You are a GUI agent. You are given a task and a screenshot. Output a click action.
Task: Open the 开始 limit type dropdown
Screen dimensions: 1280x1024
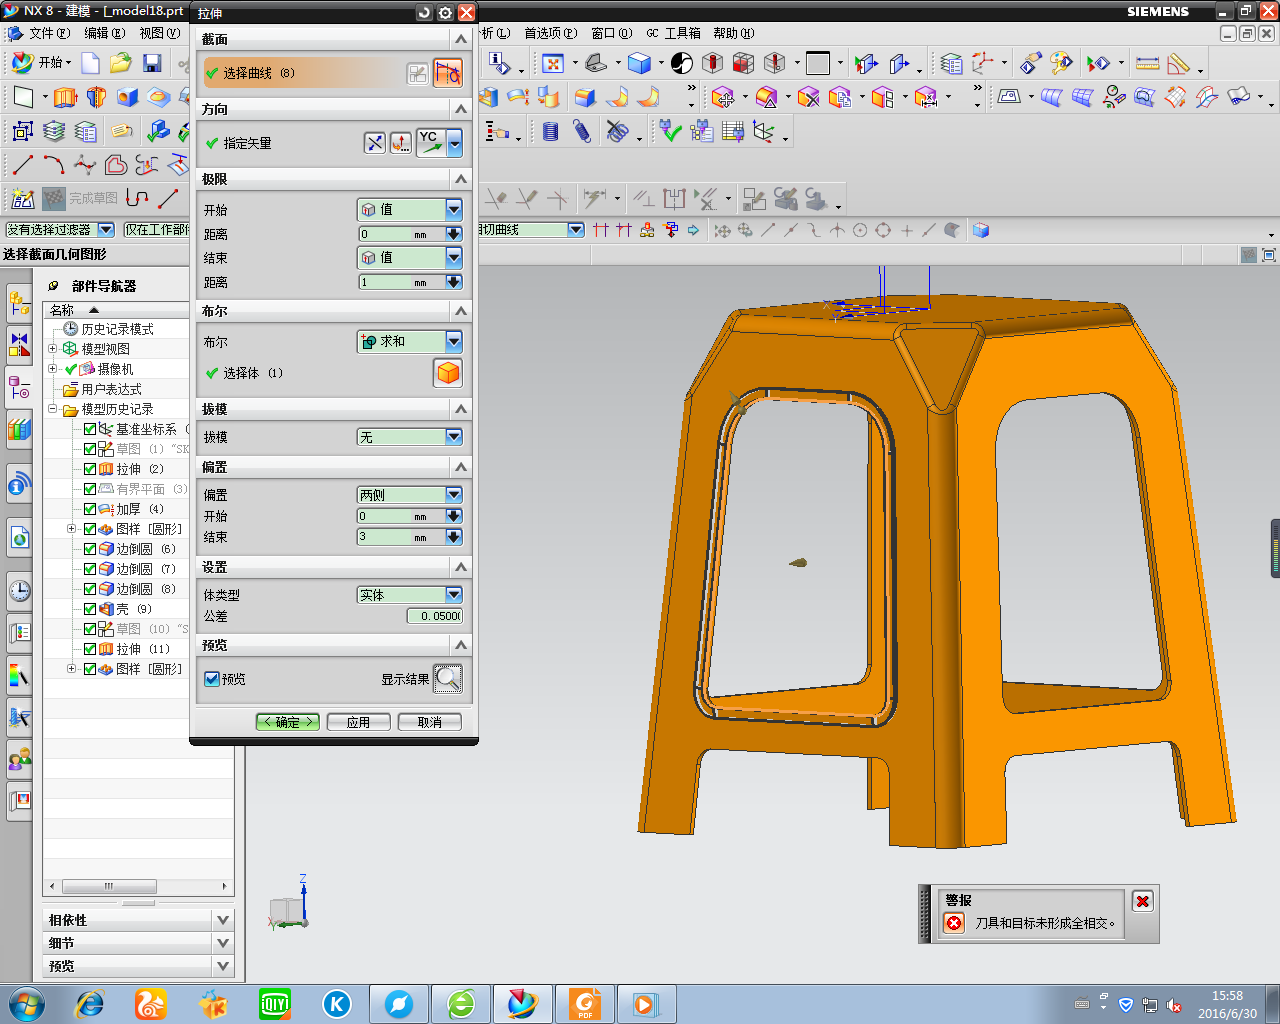[x=410, y=209]
